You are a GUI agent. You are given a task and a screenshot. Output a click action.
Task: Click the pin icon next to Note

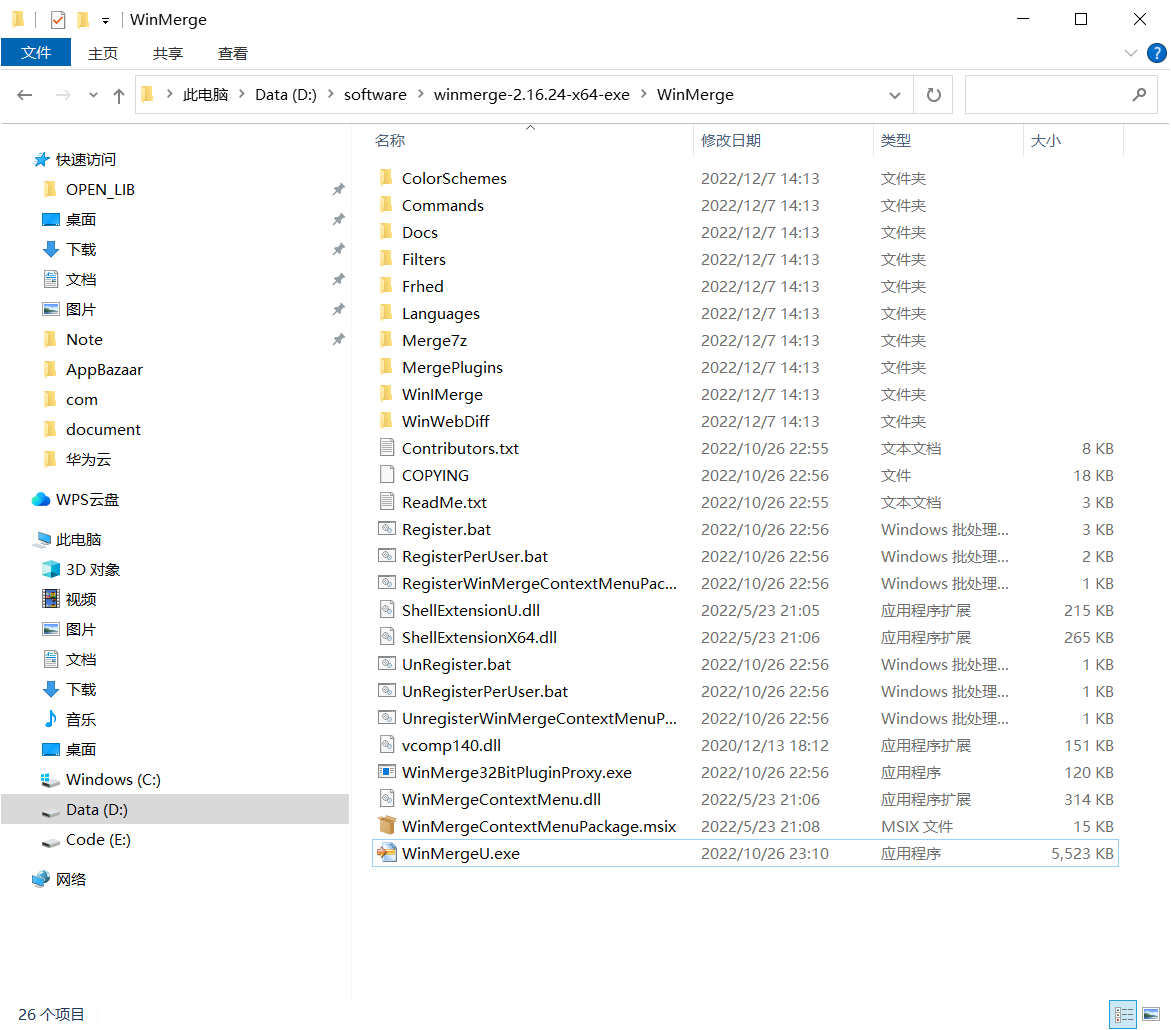[338, 339]
